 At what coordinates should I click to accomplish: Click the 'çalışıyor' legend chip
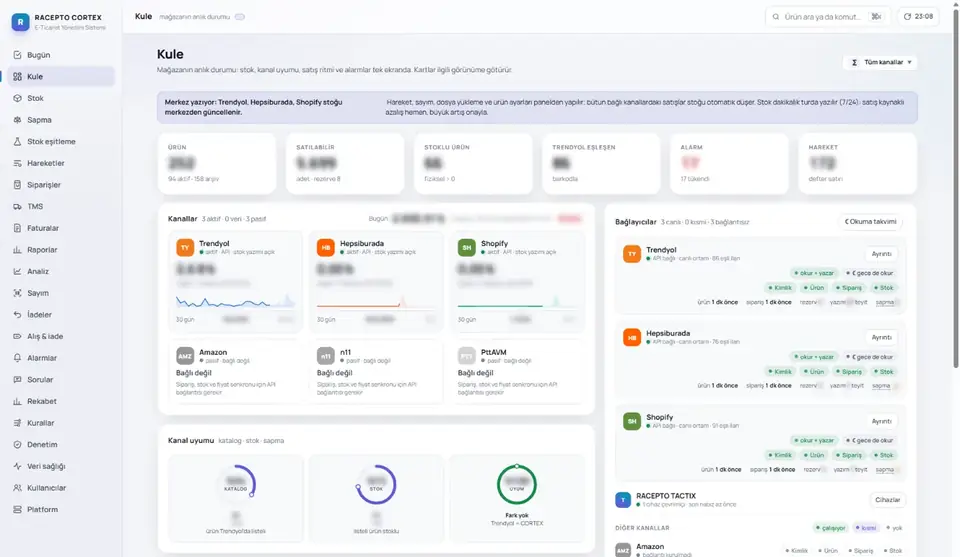(830, 528)
